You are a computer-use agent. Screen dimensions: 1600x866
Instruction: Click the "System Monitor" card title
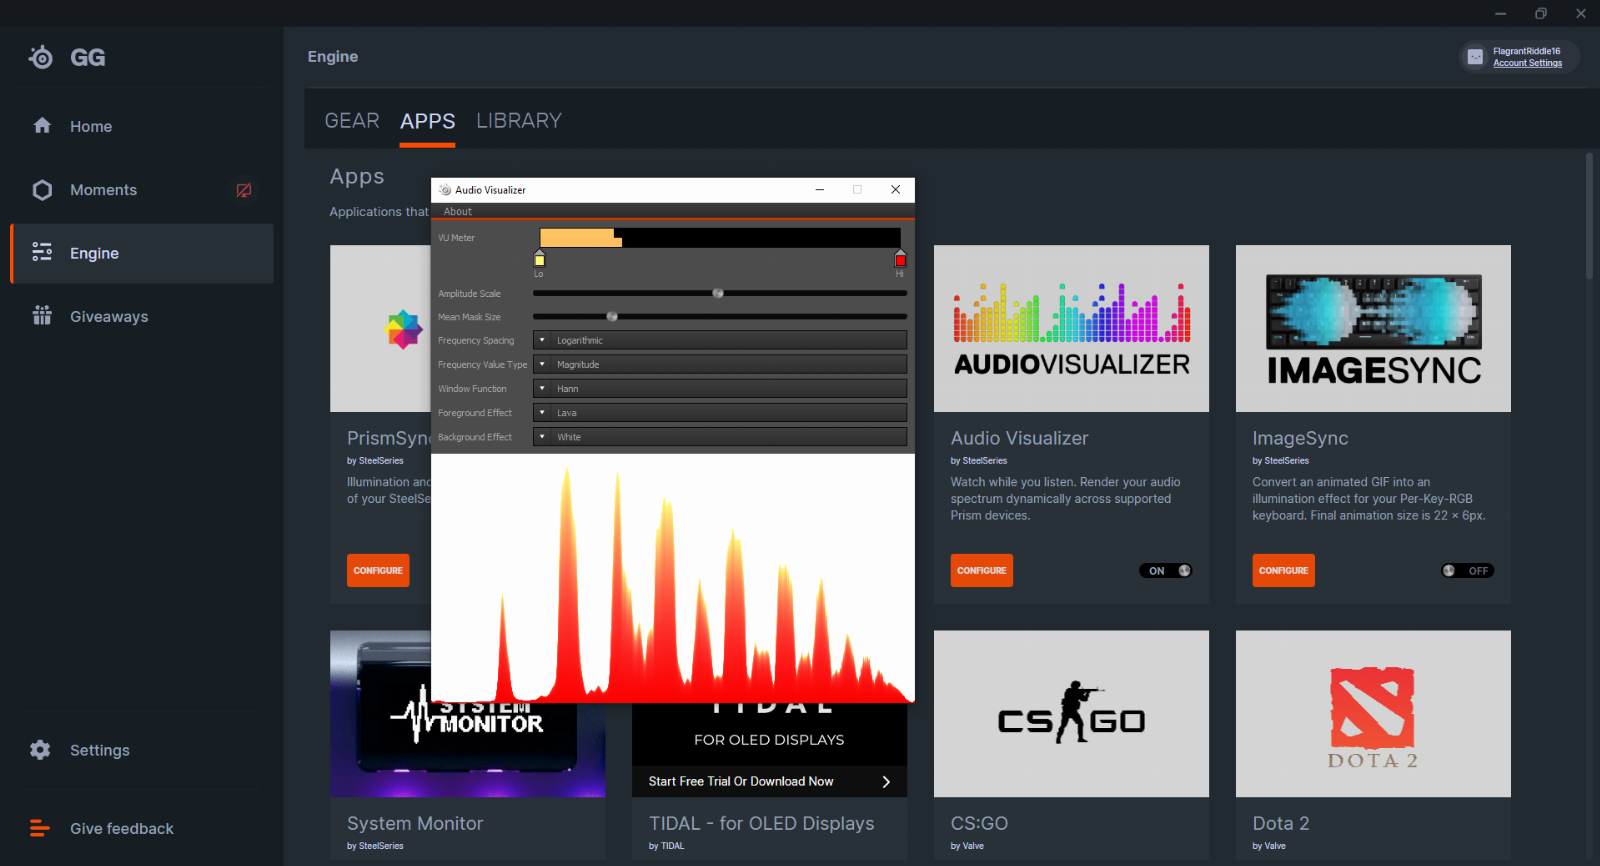click(415, 824)
